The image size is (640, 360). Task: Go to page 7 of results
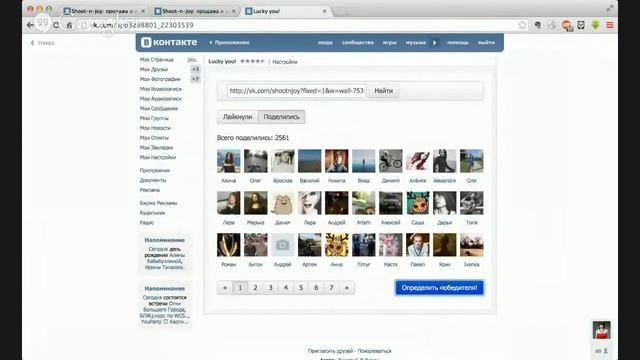(331, 288)
